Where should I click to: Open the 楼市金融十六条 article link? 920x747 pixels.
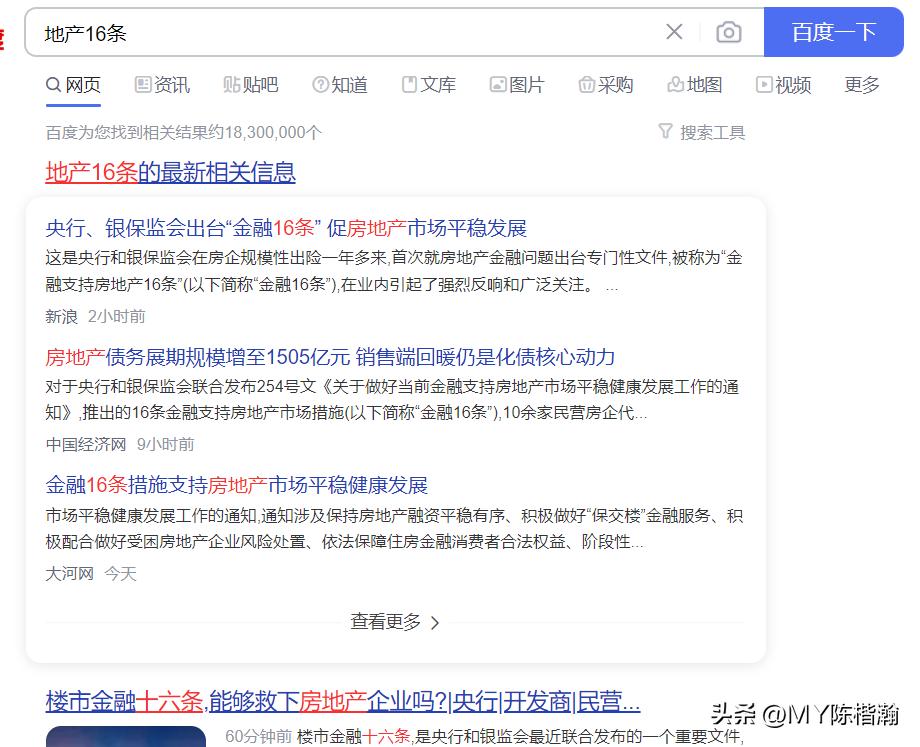(340, 701)
